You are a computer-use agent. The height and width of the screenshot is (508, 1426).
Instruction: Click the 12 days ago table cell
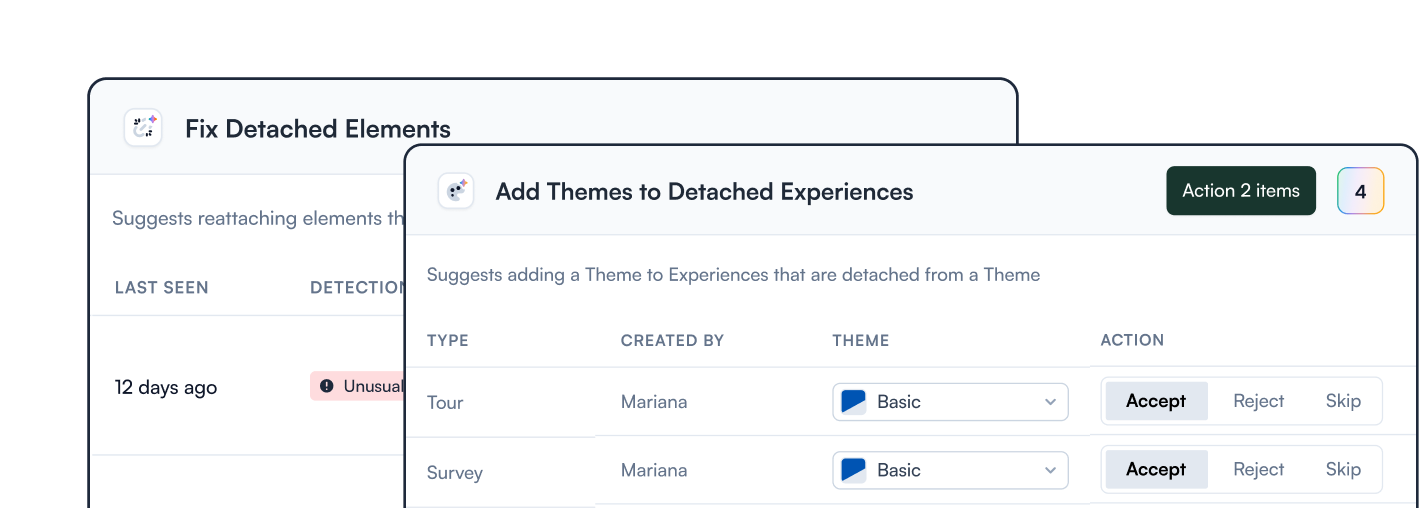[166, 387]
